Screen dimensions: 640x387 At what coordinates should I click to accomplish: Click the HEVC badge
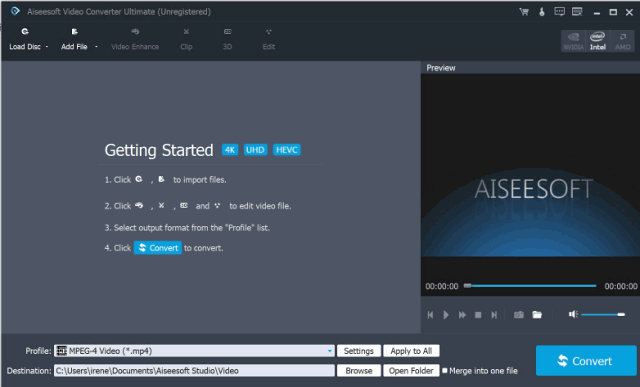click(x=287, y=150)
